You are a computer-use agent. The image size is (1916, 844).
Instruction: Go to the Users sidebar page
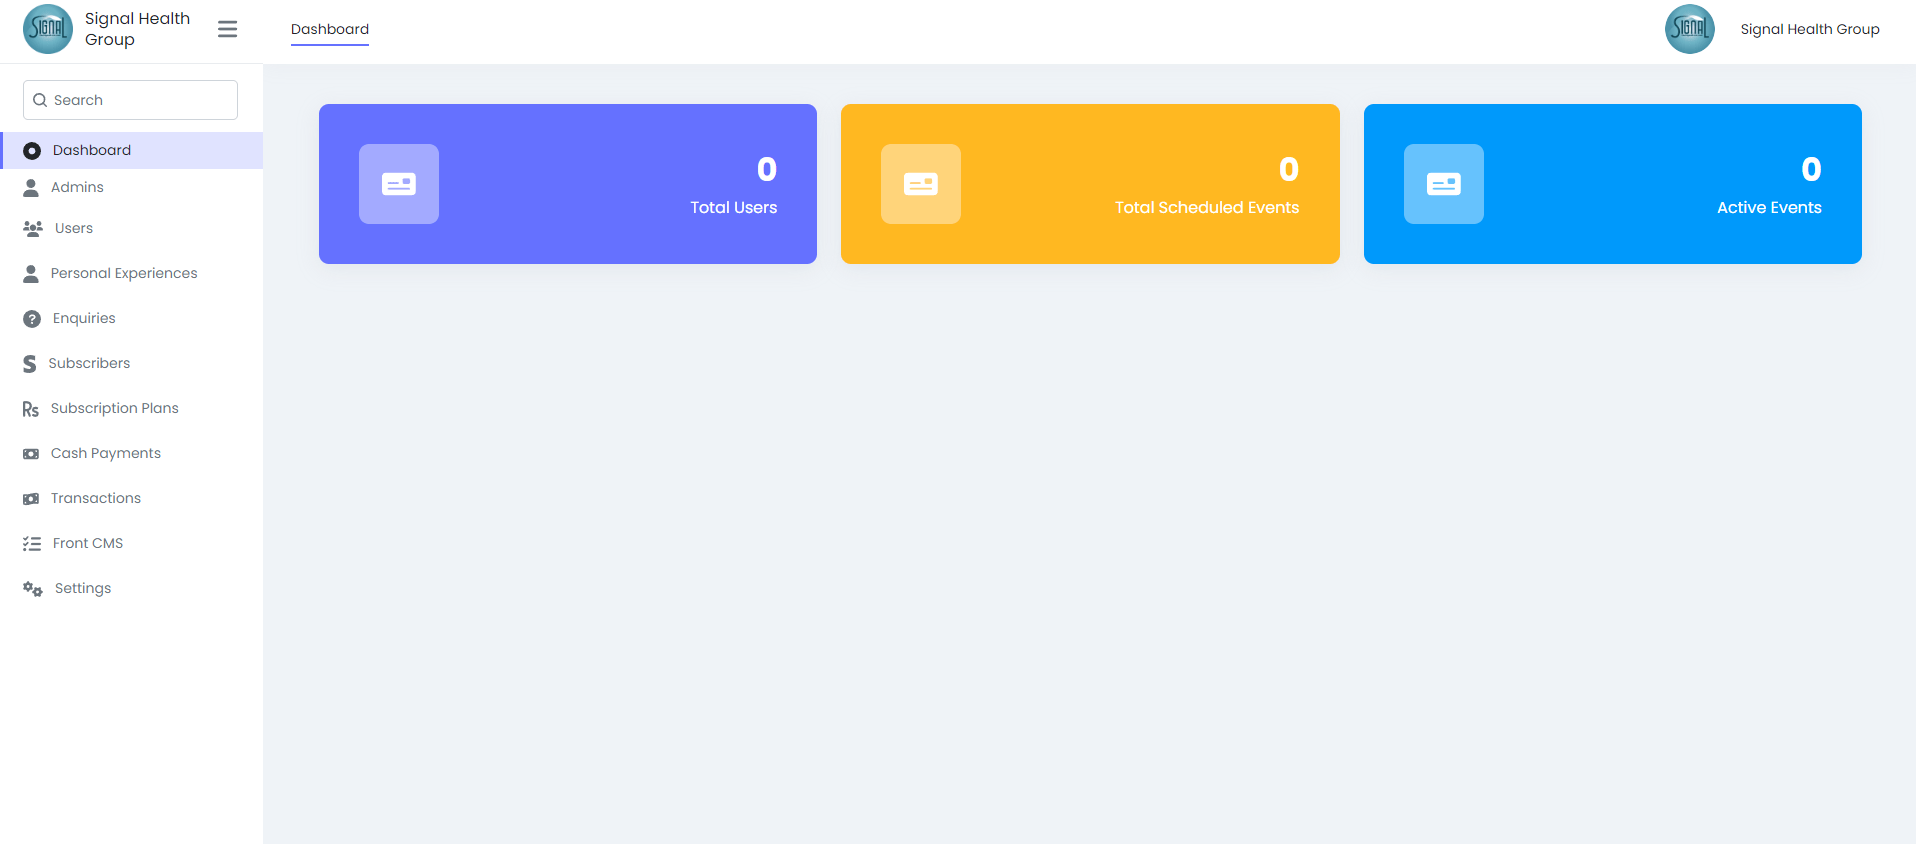(x=132, y=228)
